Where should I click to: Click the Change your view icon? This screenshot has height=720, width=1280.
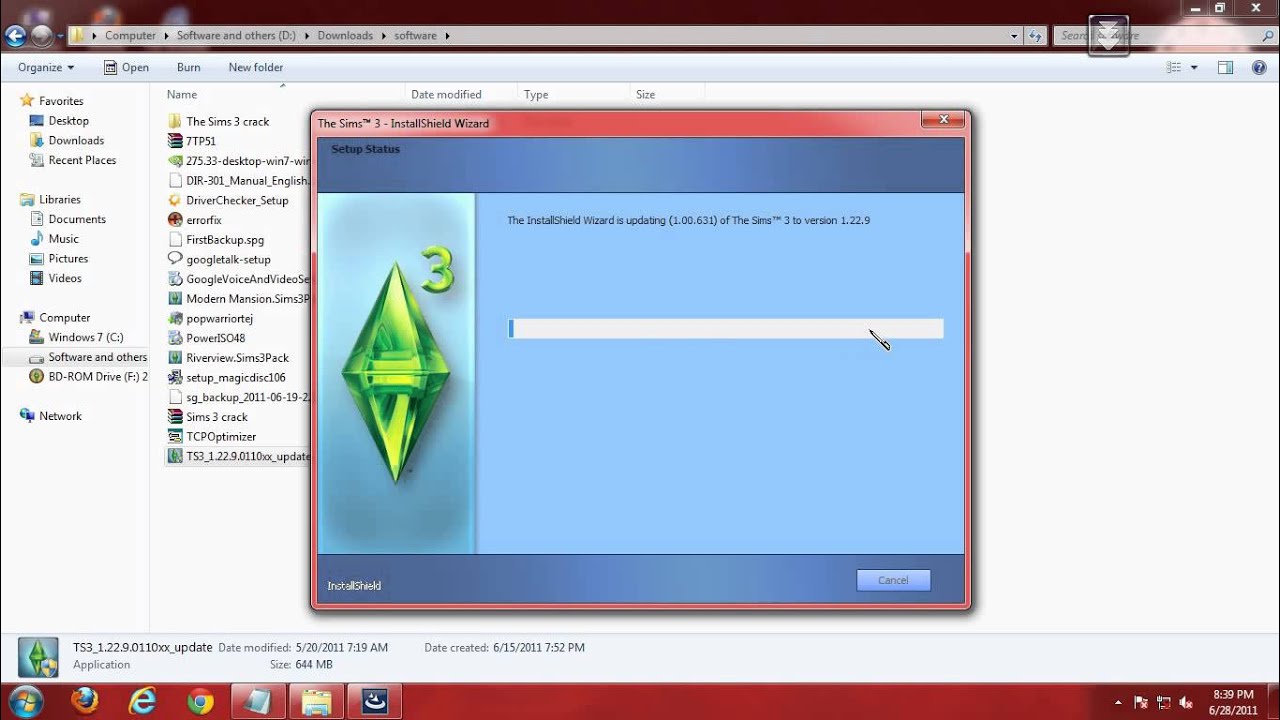[x=1174, y=67]
